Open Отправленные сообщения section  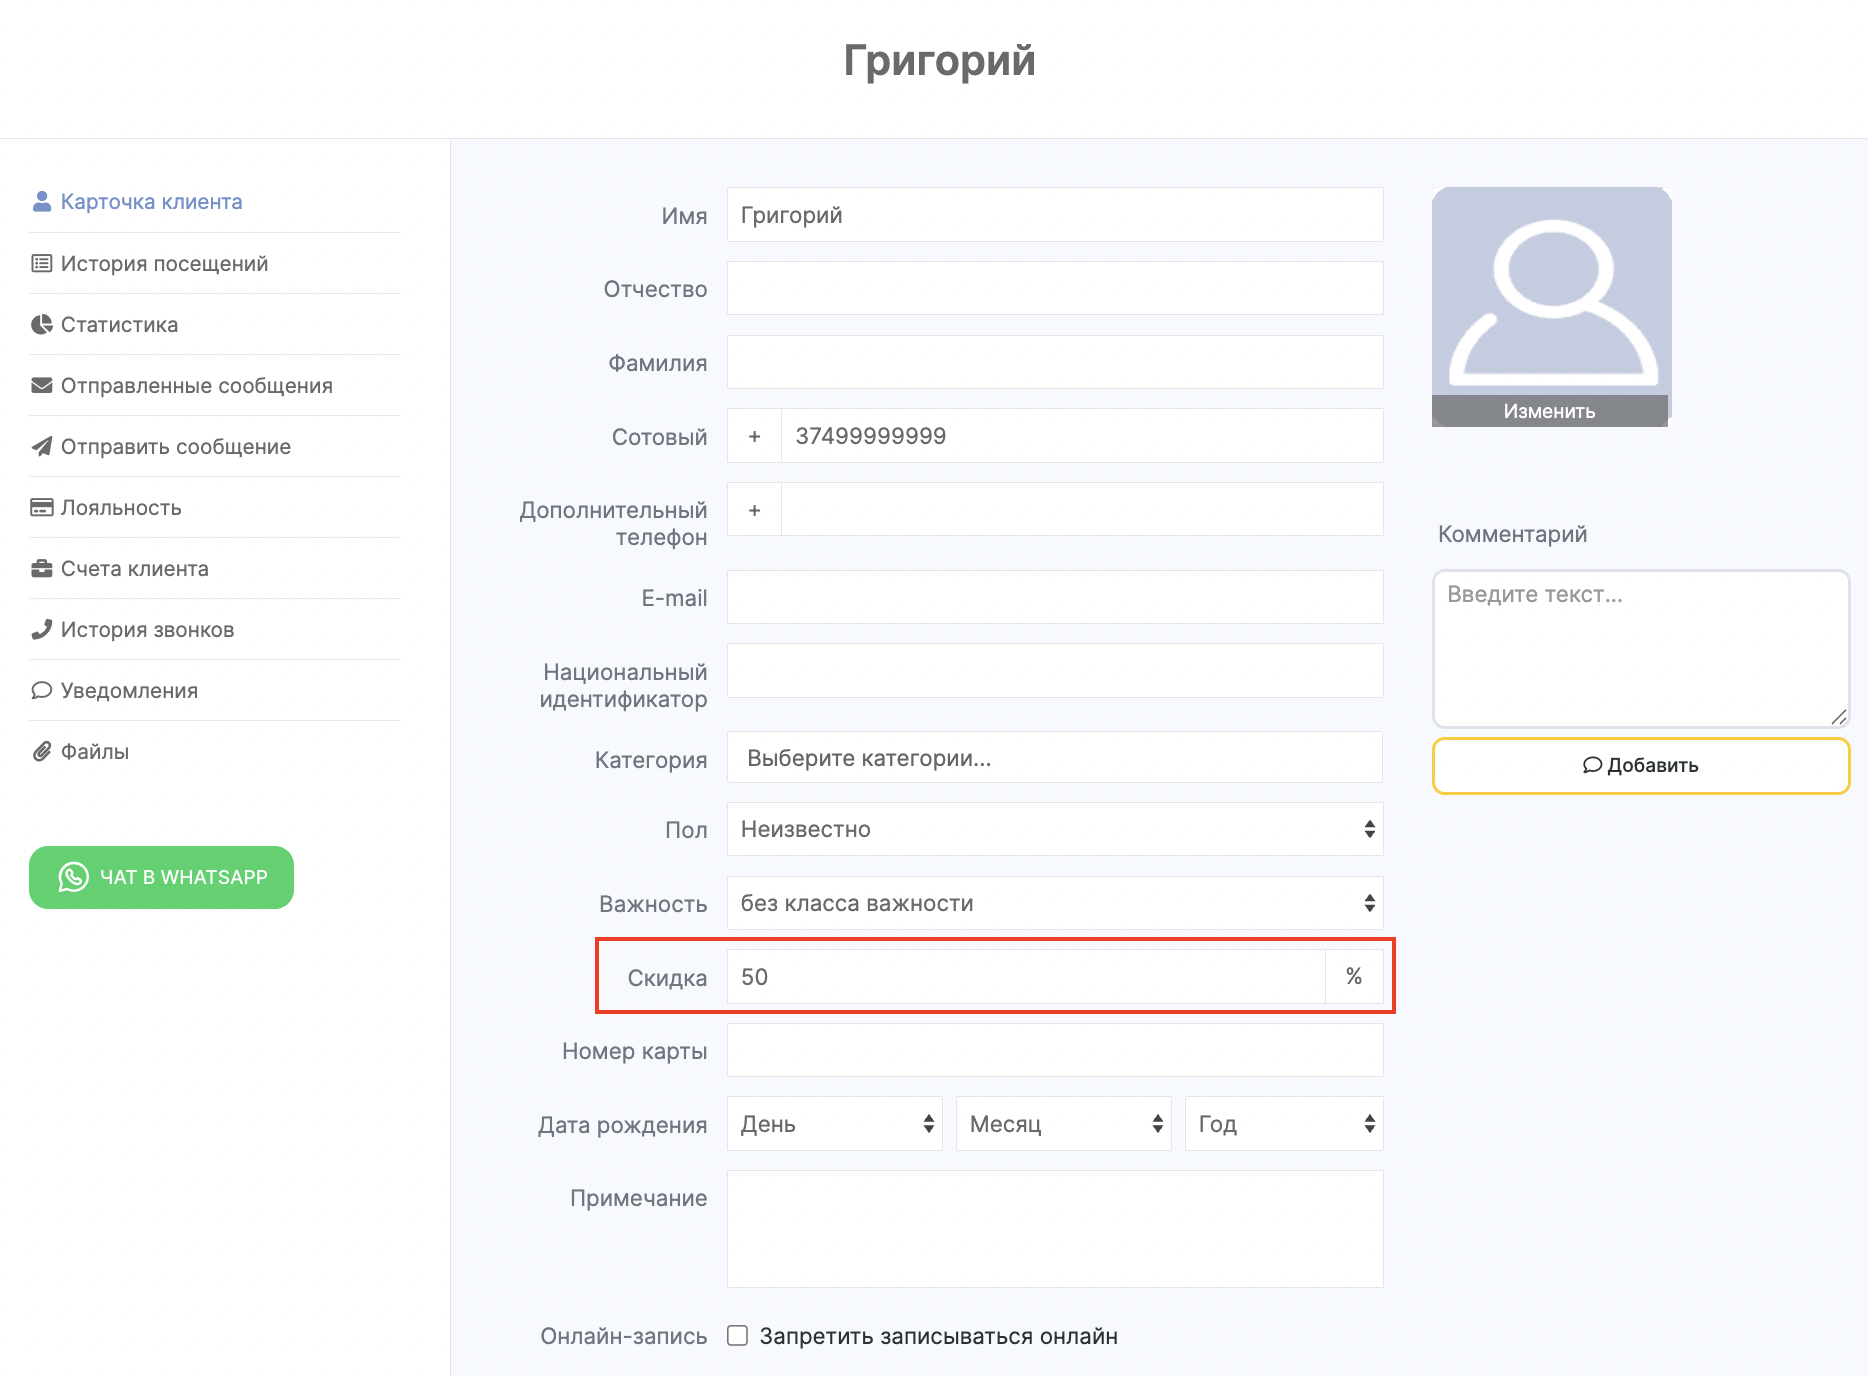tap(197, 386)
